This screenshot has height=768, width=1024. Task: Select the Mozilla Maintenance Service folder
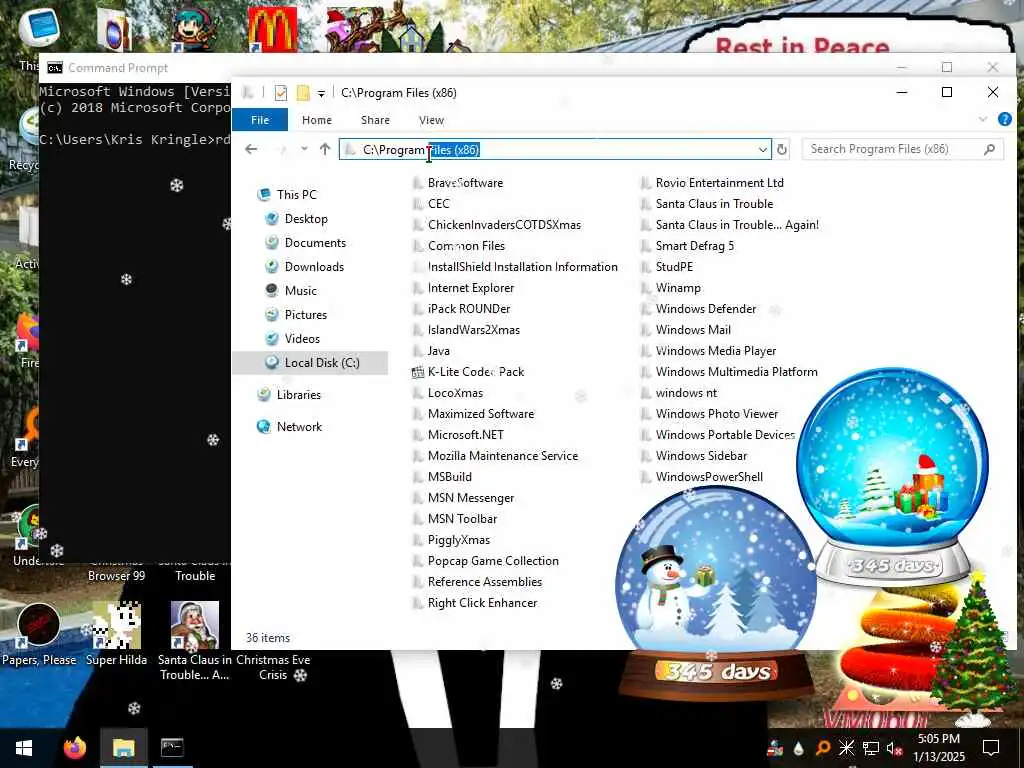503,456
